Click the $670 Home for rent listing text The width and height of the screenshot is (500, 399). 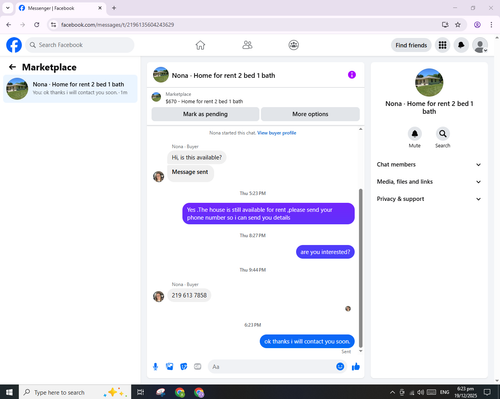(204, 101)
